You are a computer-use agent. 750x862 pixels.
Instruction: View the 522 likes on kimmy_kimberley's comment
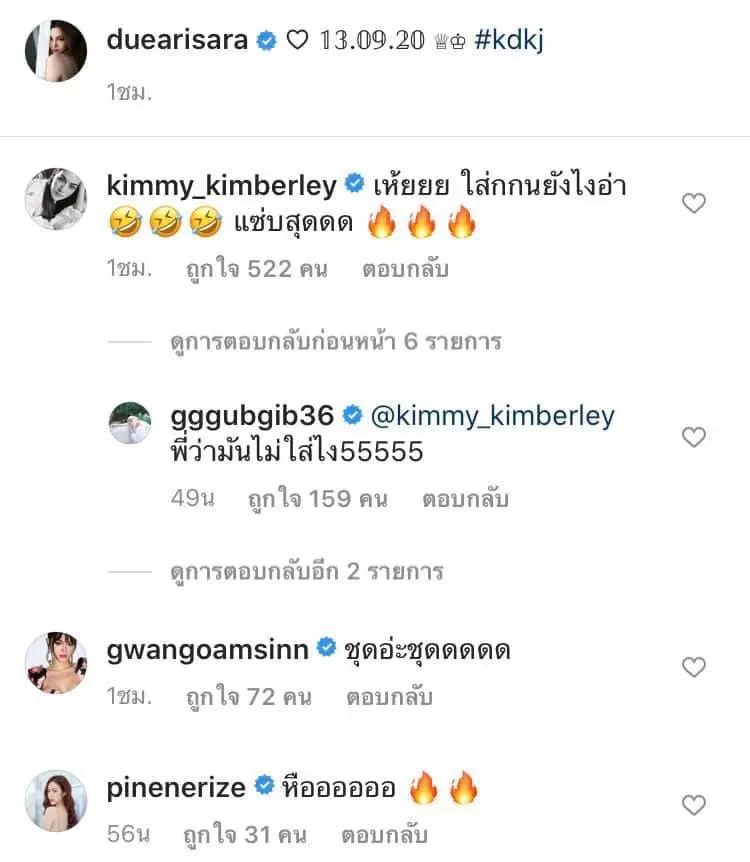[x=258, y=269]
